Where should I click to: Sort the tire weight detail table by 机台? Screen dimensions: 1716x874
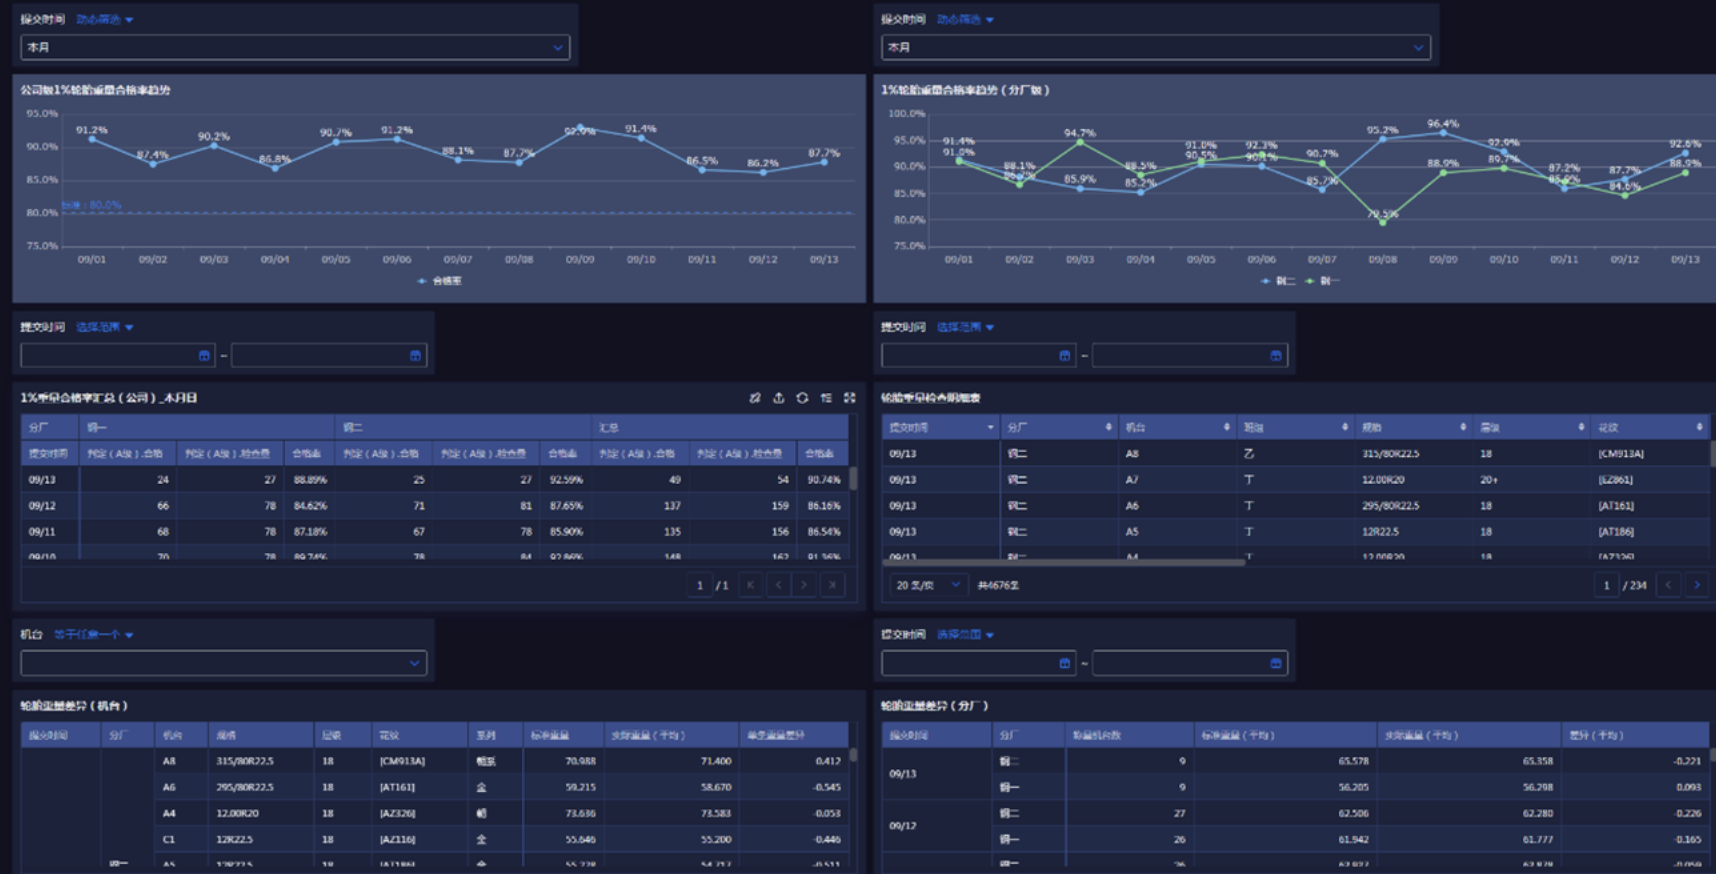tap(1227, 427)
